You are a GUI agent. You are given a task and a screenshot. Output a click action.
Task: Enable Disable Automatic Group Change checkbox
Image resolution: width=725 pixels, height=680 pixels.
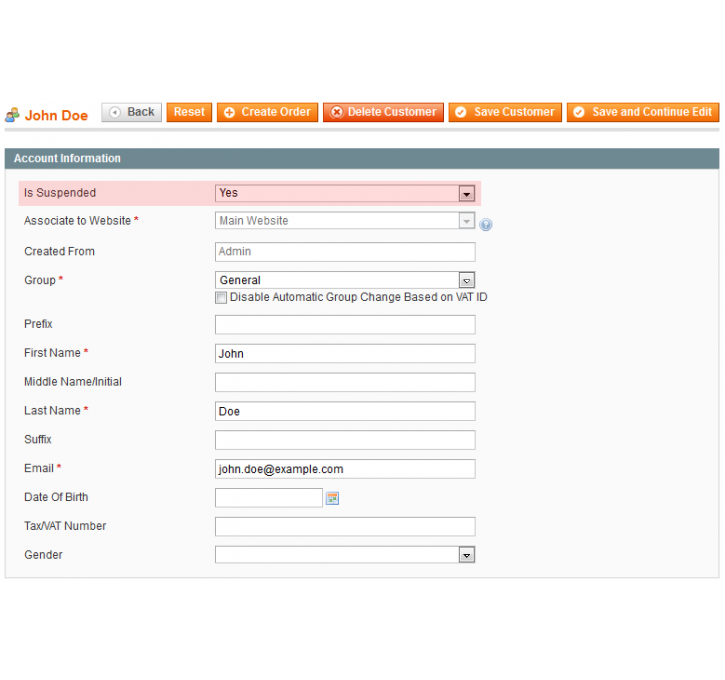pyautogui.click(x=221, y=298)
